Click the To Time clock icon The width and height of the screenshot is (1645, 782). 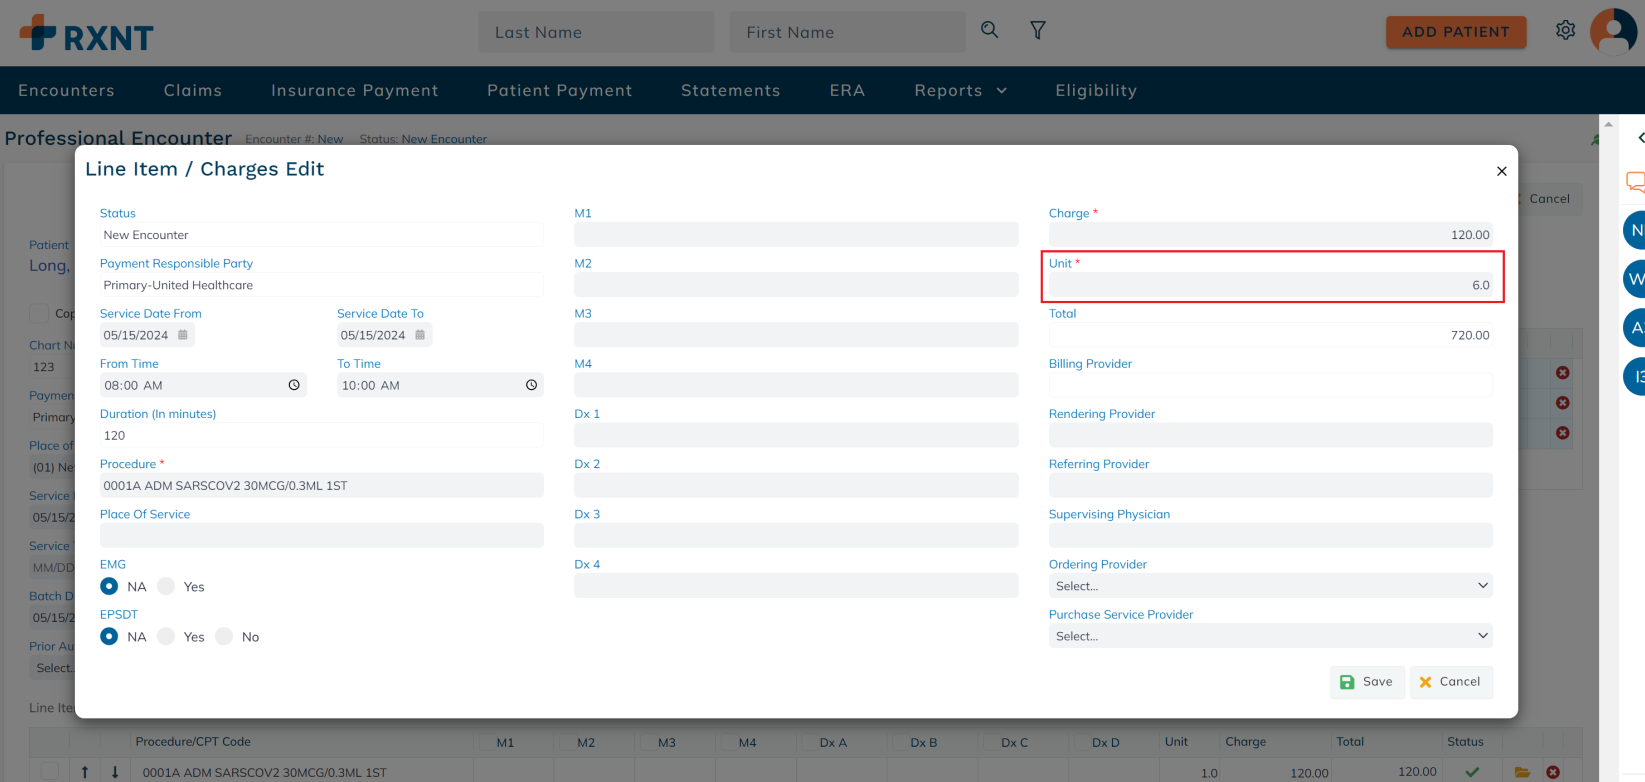531,385
